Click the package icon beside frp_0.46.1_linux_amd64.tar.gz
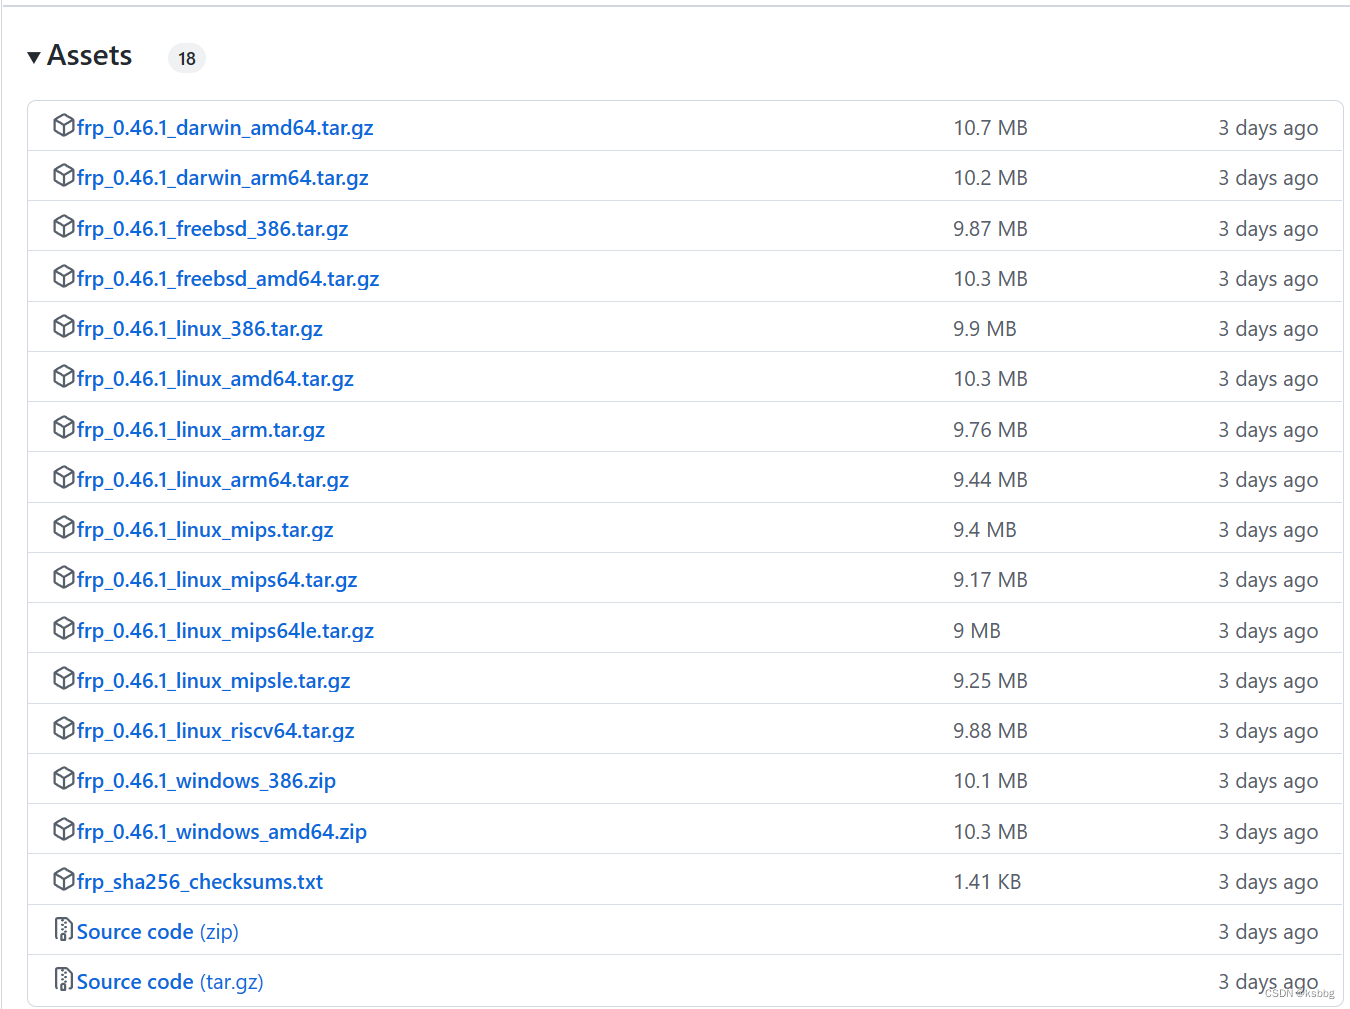Viewport: 1350px width, 1009px height. point(64,376)
